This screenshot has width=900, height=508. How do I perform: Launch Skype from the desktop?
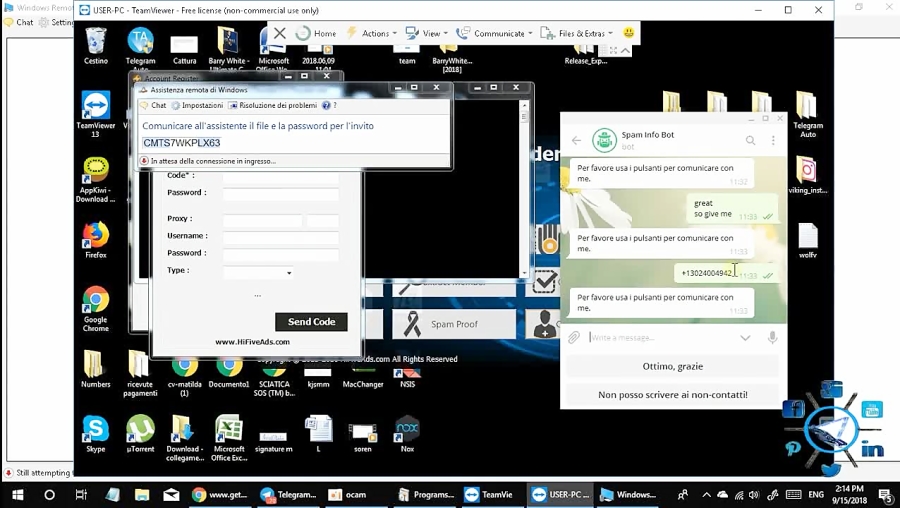[95, 433]
